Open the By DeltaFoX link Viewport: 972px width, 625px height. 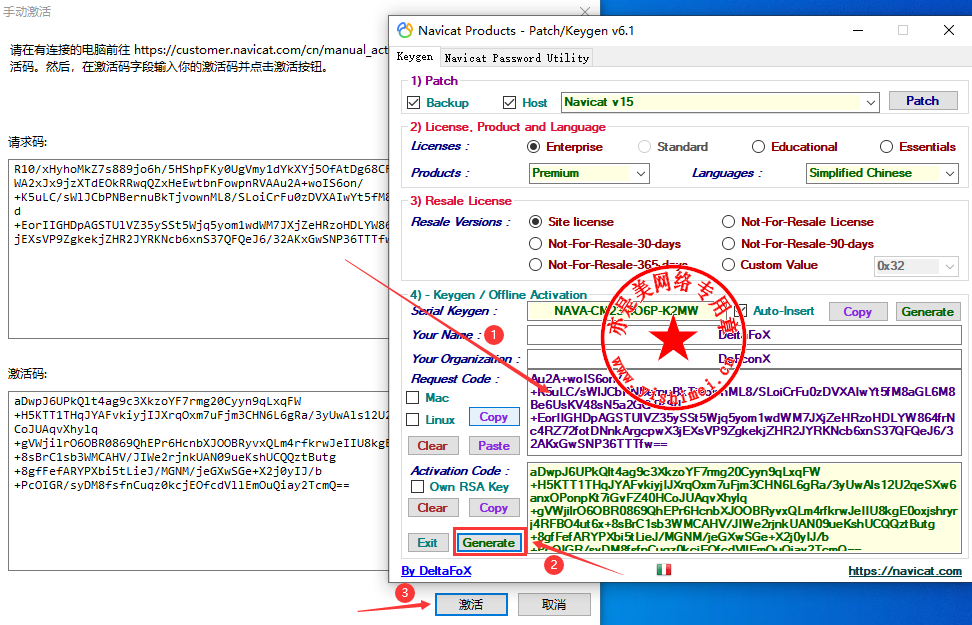point(436,570)
